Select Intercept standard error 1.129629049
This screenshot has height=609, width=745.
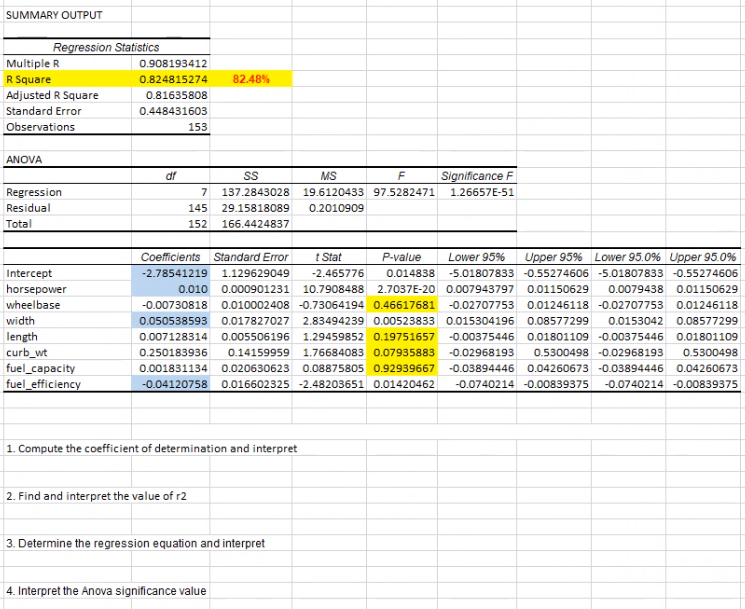[255, 273]
